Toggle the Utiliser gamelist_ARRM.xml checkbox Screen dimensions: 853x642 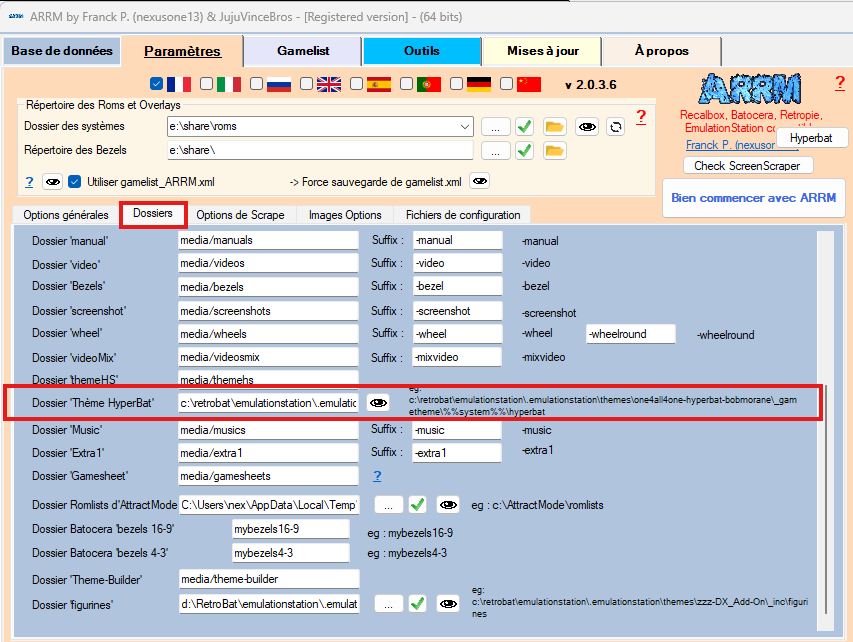click(75, 182)
